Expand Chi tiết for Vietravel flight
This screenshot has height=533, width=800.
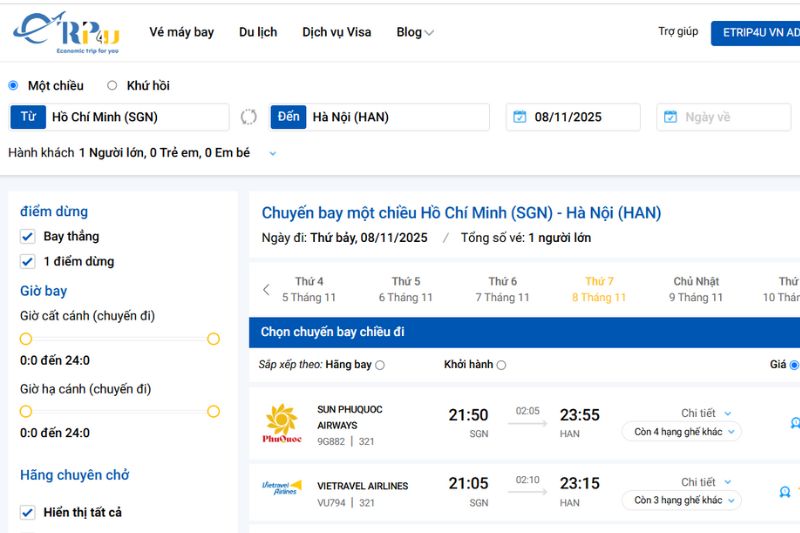coord(706,482)
